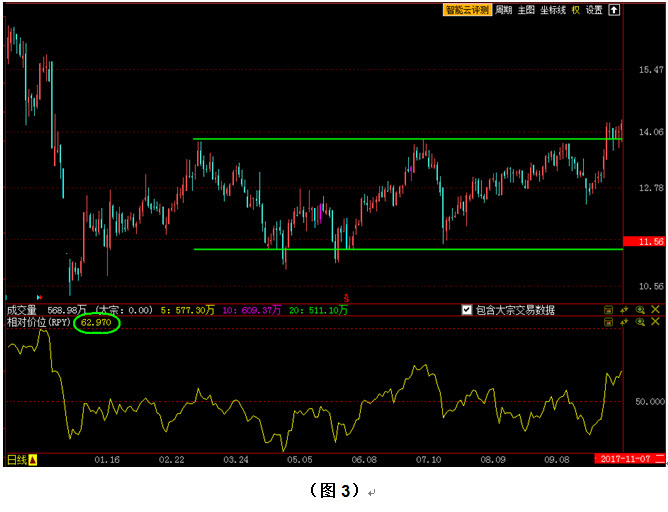Click the volume panel magnifier zoom icon
Image resolution: width=668 pixels, height=512 pixels.
pos(640,310)
